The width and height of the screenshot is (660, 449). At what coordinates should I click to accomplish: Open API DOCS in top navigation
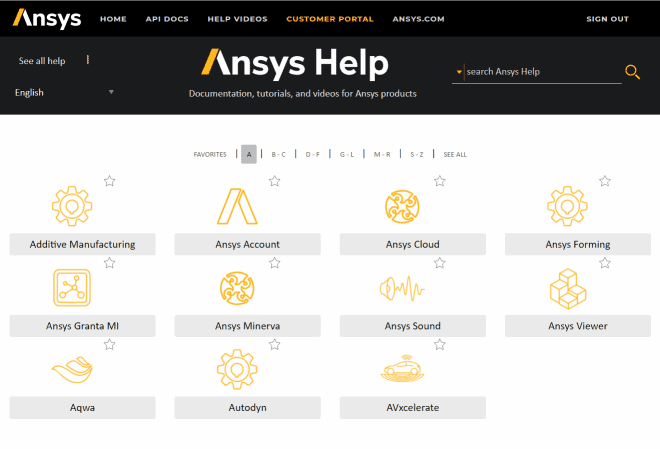pyautogui.click(x=167, y=19)
